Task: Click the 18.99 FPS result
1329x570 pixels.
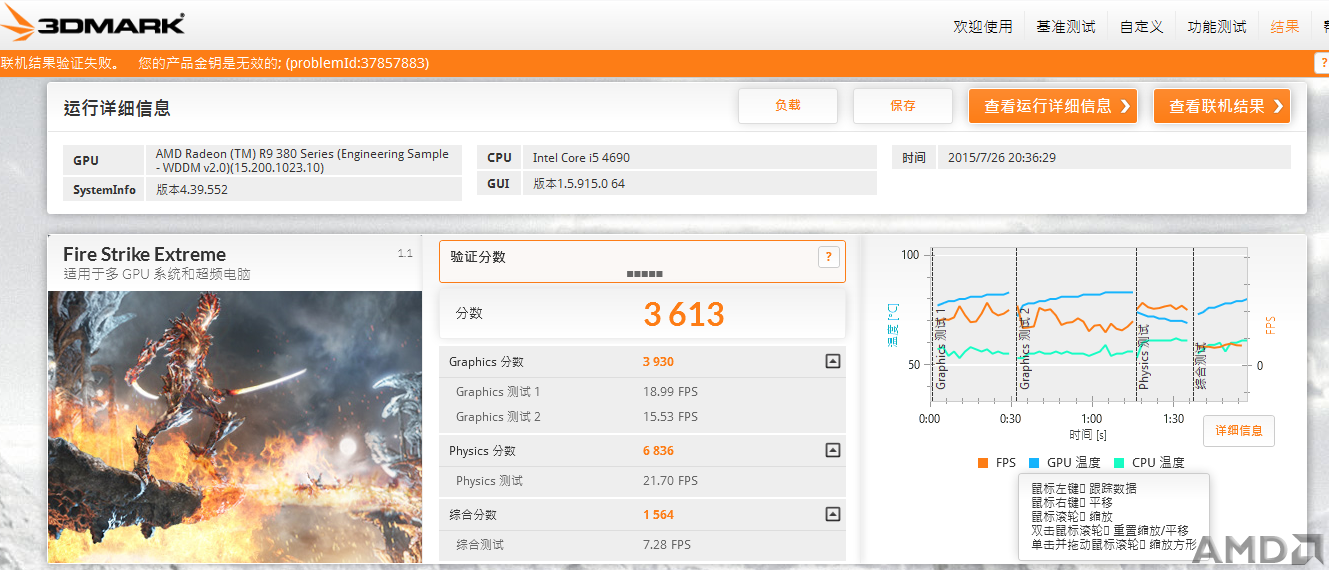Action: point(670,392)
